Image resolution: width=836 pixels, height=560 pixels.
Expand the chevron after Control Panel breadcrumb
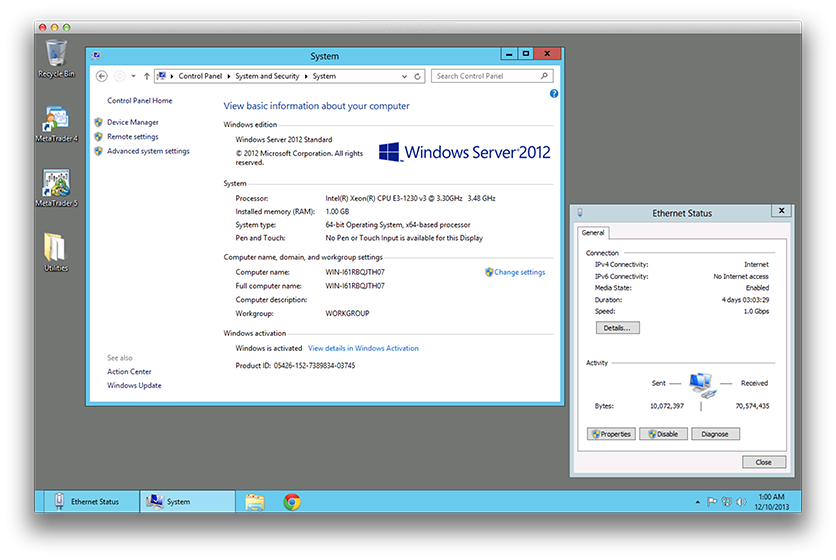229,76
